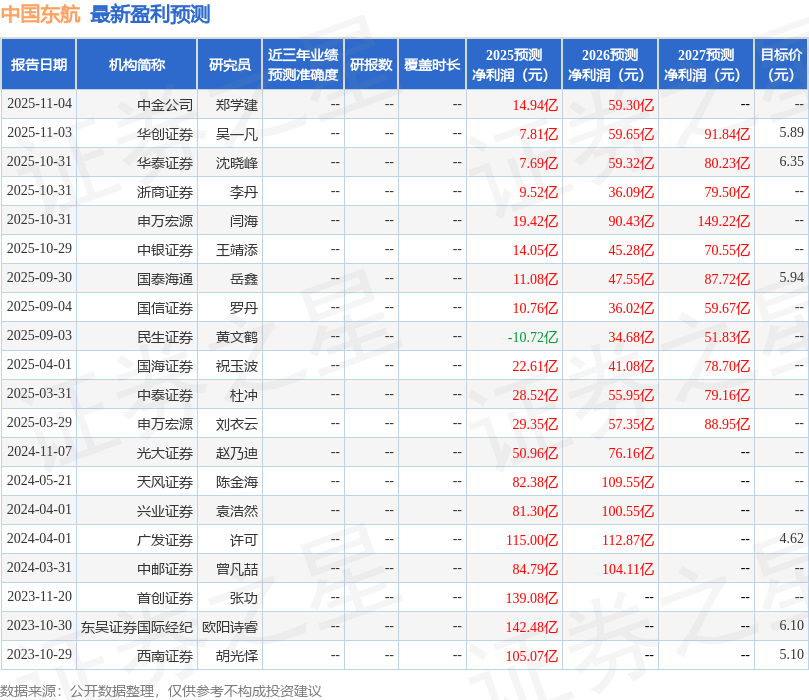This screenshot has width=809, height=700.
Task: Select the 近三年业绩预测准确度 column header
Action: click(x=303, y=64)
